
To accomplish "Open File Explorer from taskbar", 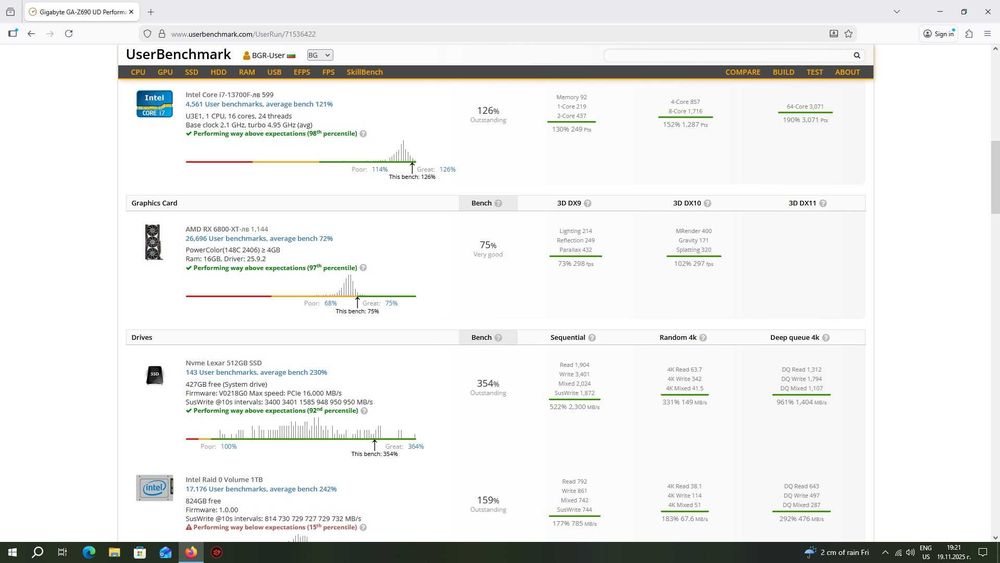I will click(x=114, y=552).
